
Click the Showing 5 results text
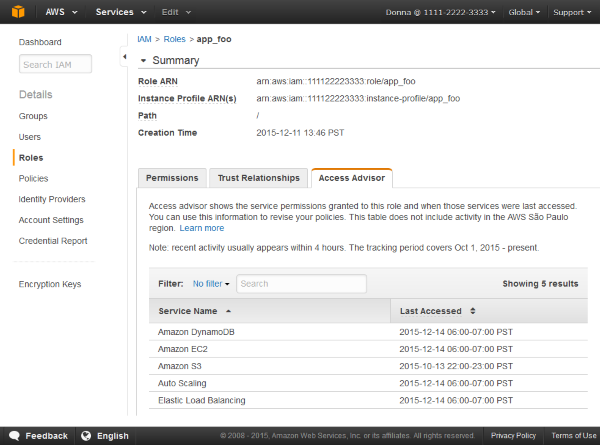click(x=540, y=284)
